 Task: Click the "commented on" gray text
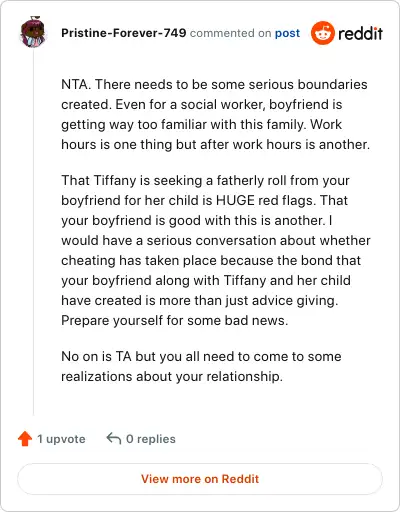(230, 33)
